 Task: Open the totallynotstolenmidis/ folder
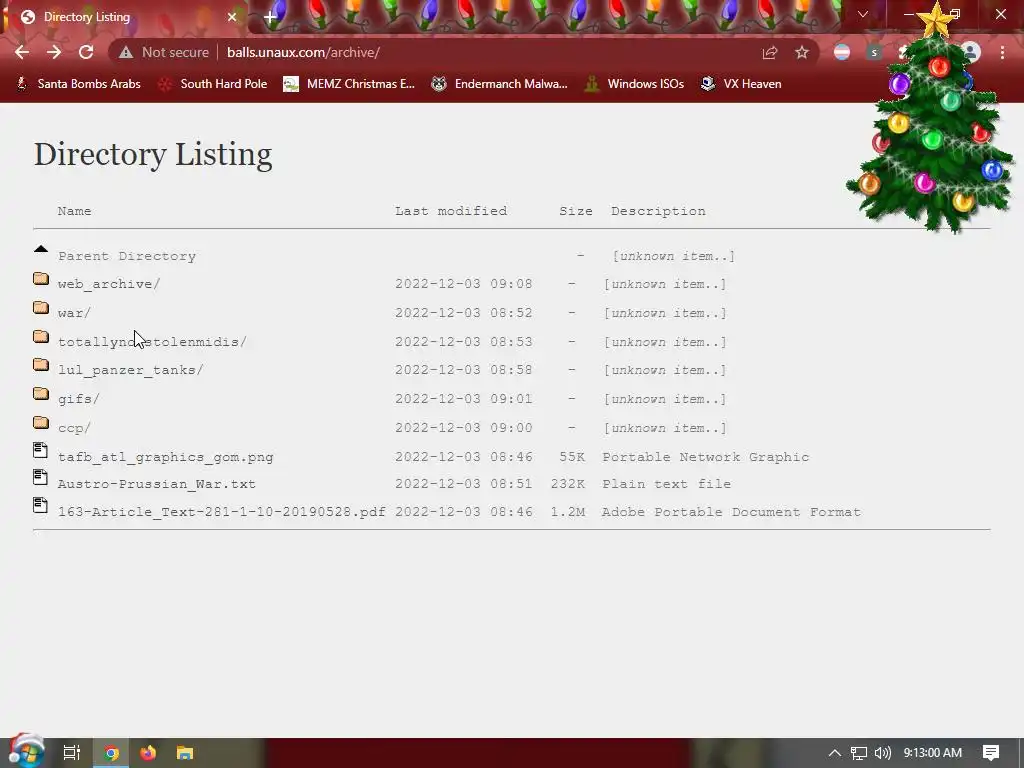[x=152, y=342]
